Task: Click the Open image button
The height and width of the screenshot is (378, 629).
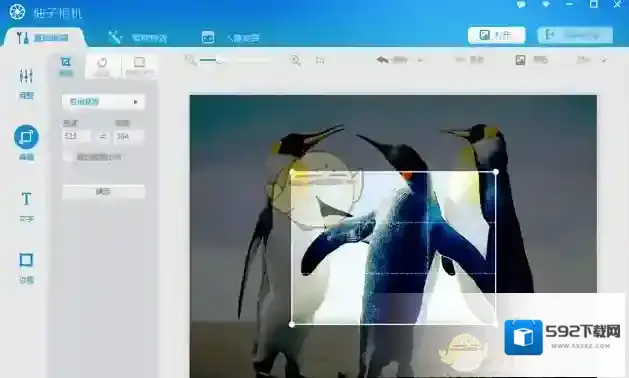Action: 497,35
